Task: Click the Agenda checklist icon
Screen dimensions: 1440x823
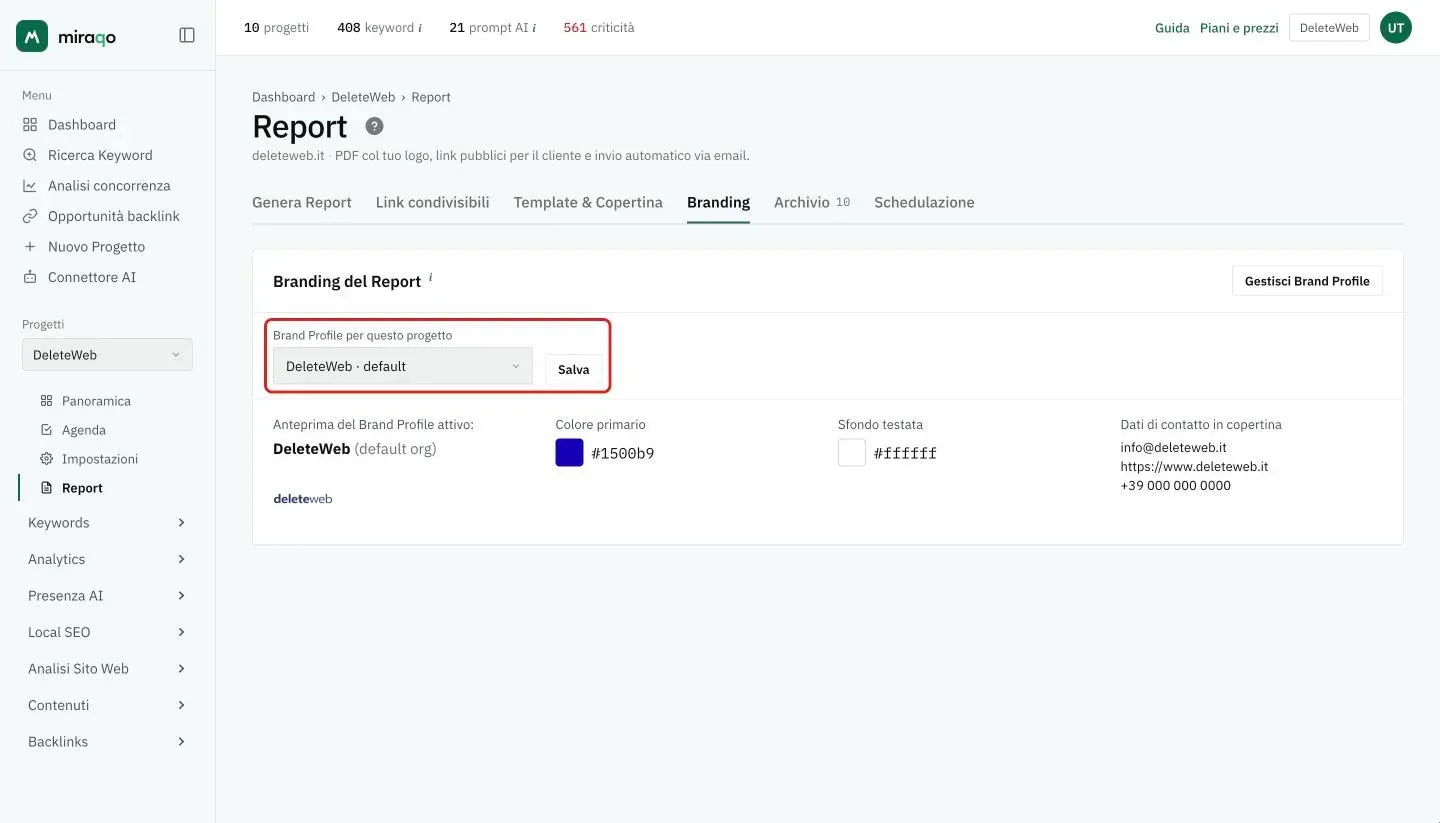Action: click(x=46, y=430)
